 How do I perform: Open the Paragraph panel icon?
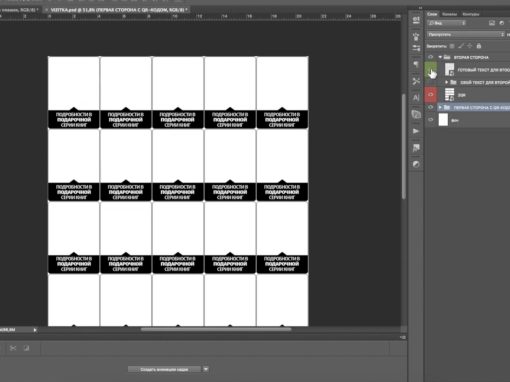point(416,64)
